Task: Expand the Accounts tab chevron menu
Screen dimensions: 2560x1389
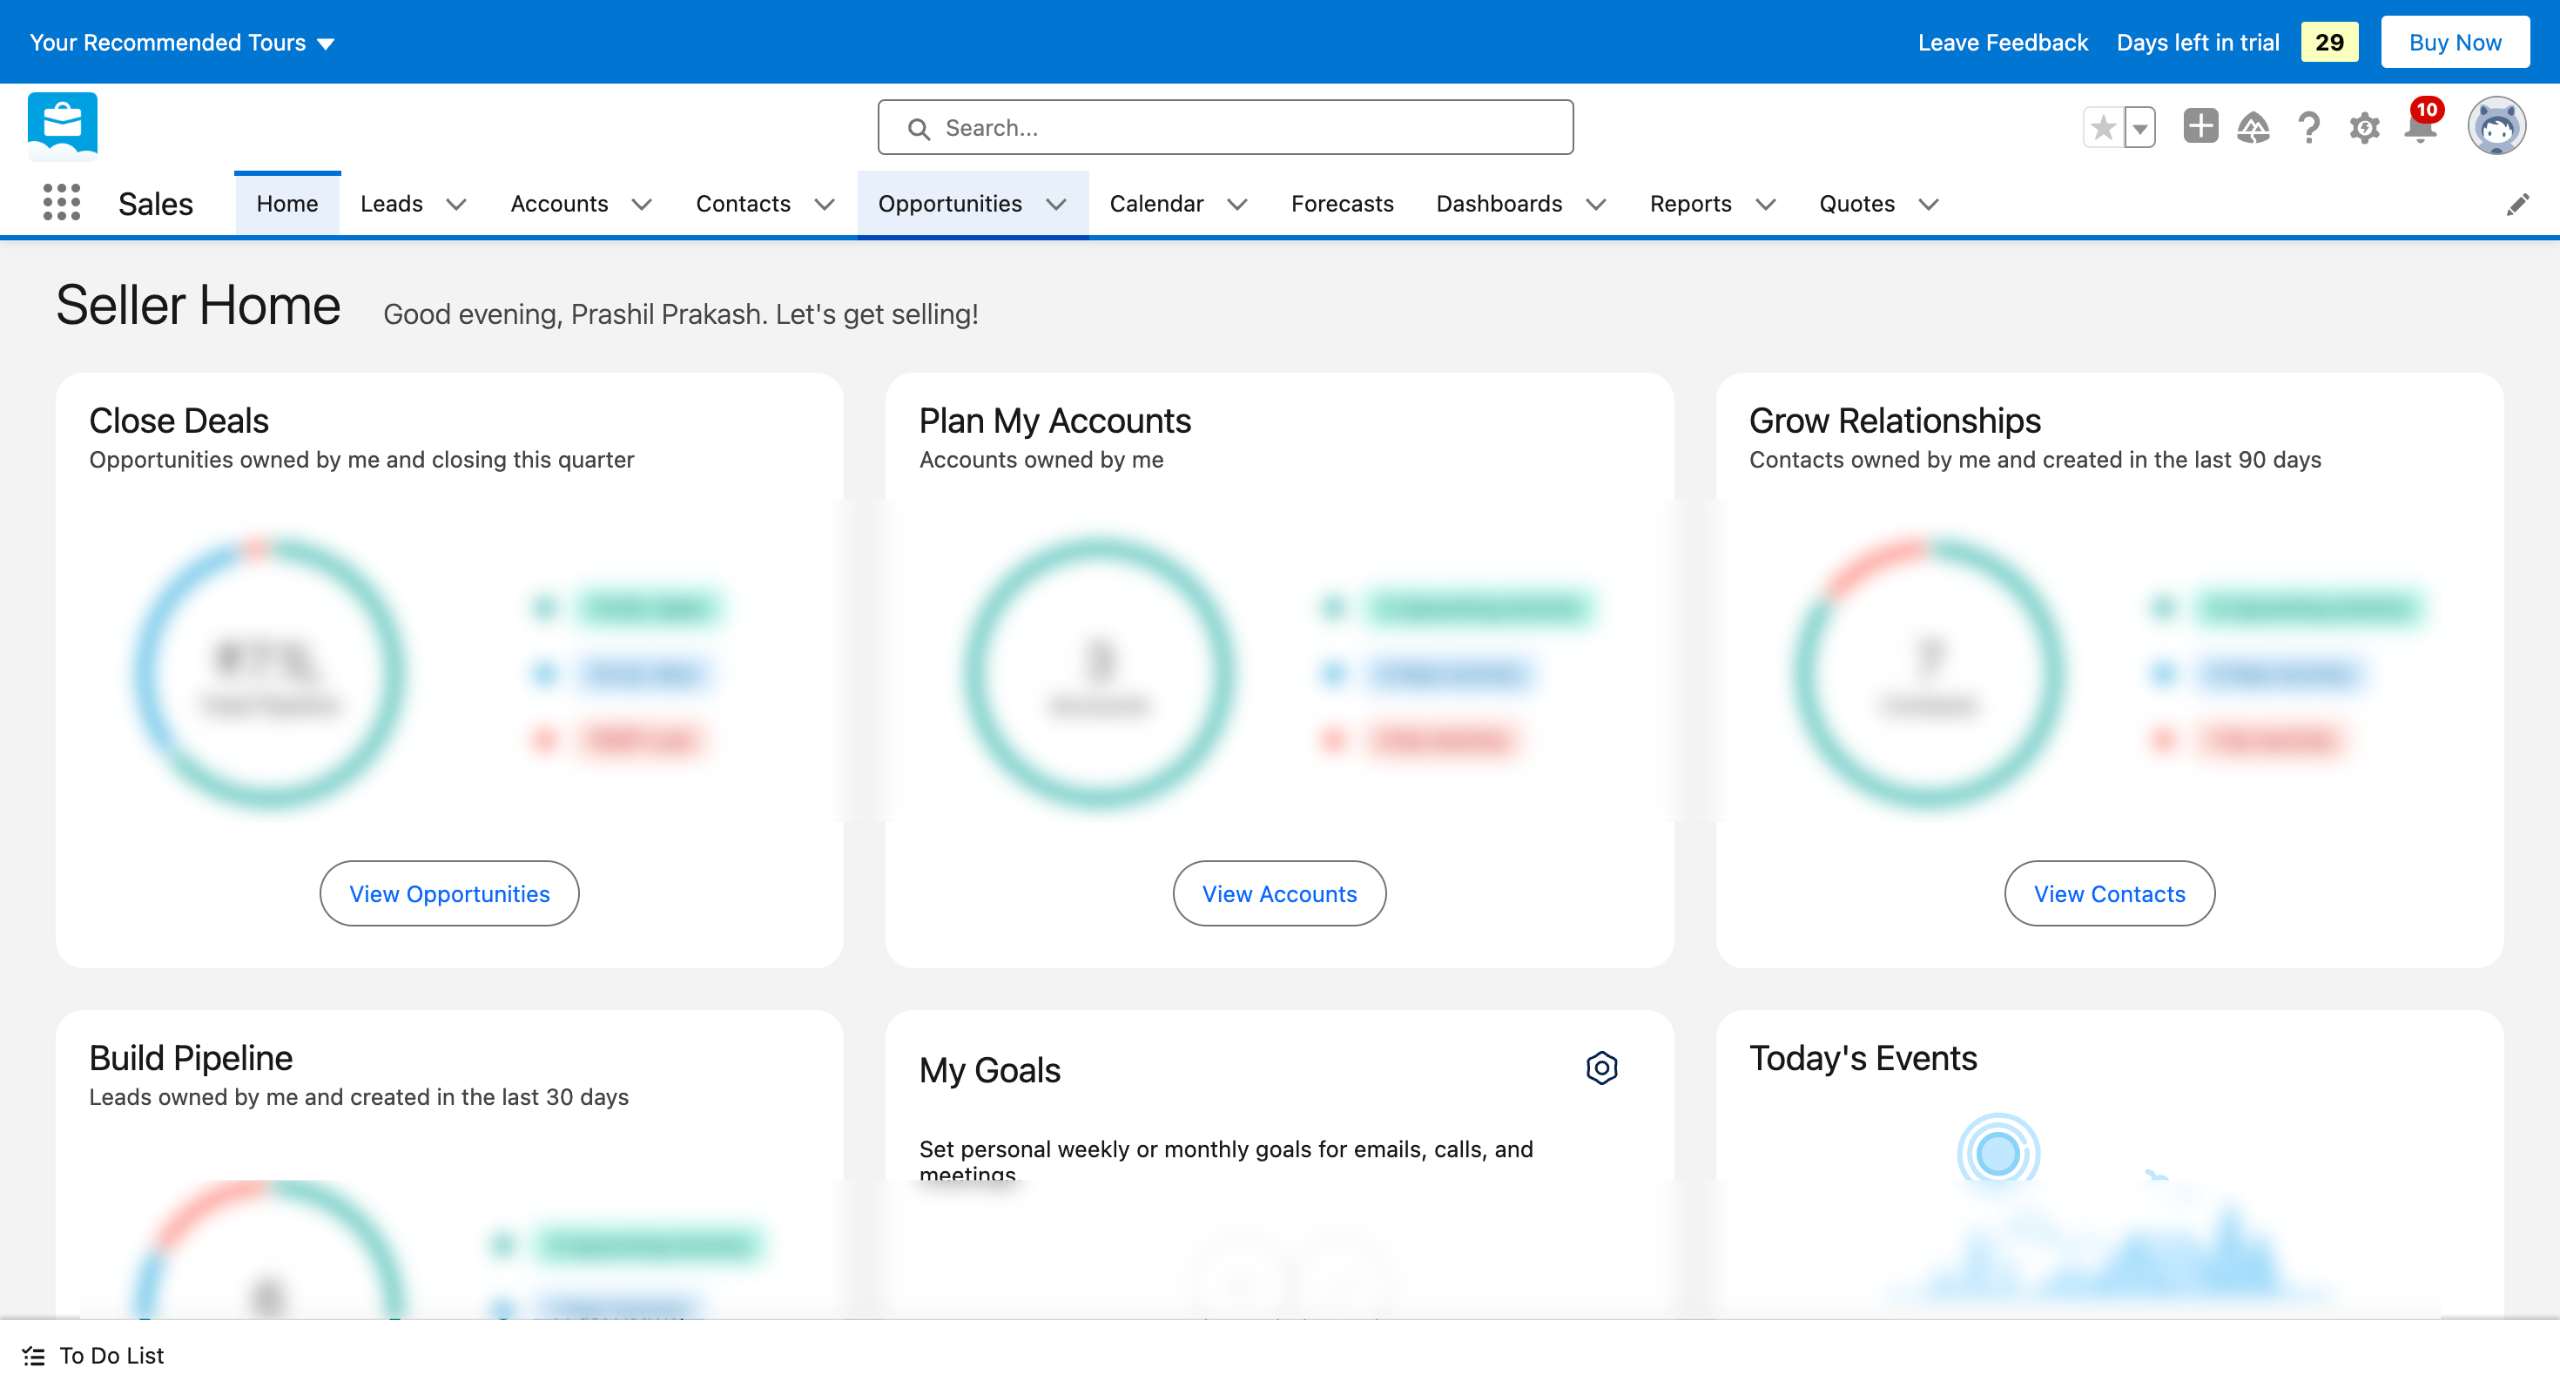Action: 642,204
